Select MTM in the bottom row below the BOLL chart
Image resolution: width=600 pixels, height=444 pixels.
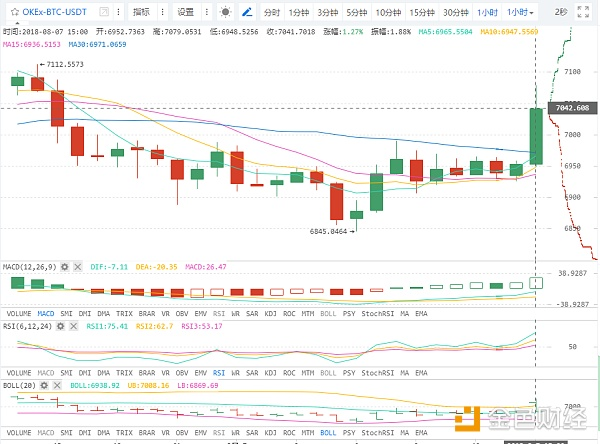(x=308, y=433)
